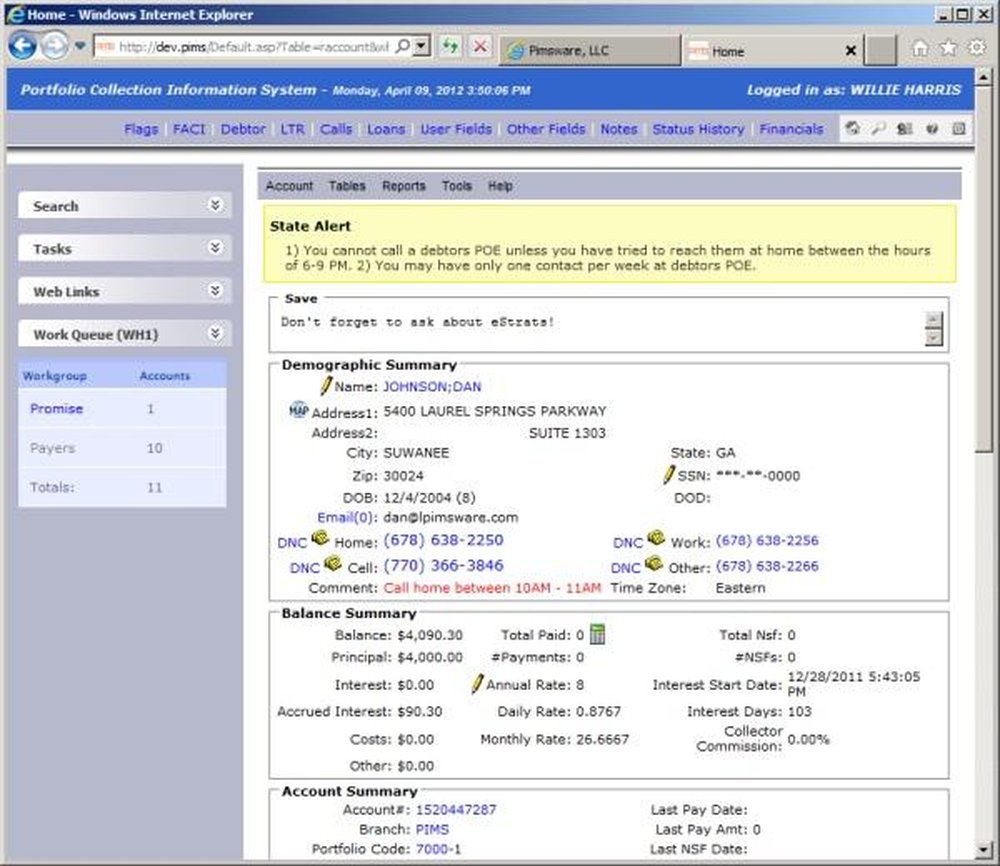
Task: Open the Financials link
Action: point(791,129)
